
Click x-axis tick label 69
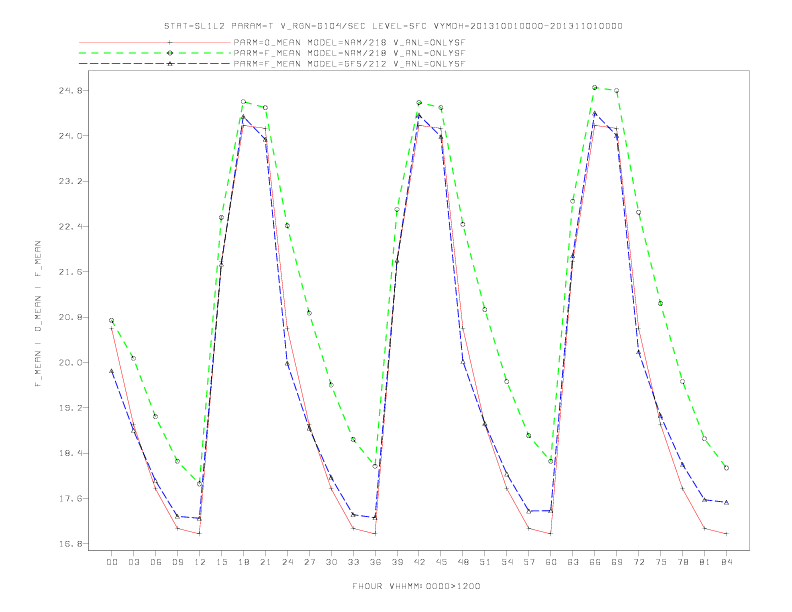coord(617,562)
